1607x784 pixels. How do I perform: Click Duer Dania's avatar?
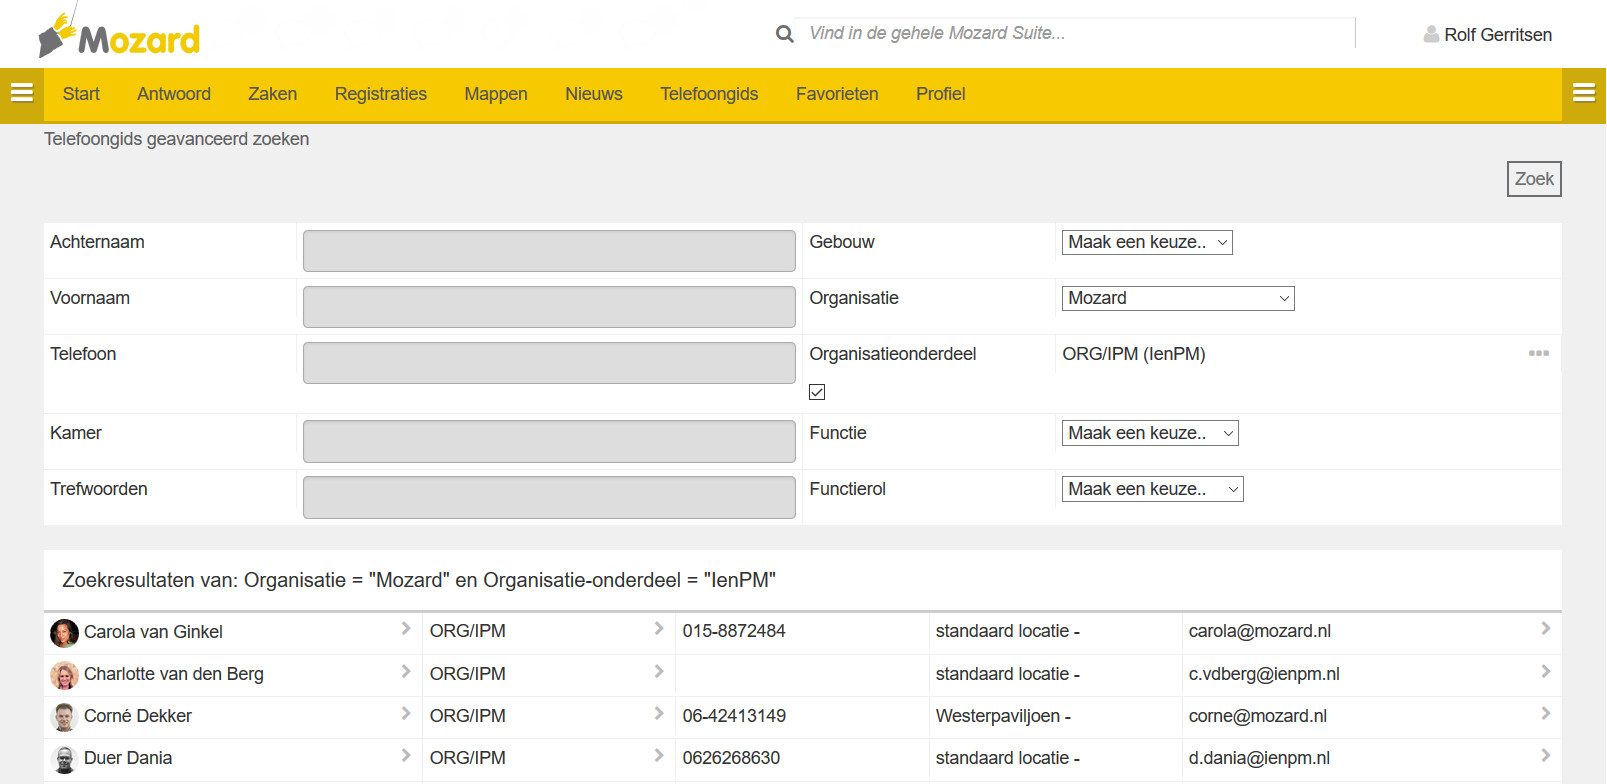point(64,759)
